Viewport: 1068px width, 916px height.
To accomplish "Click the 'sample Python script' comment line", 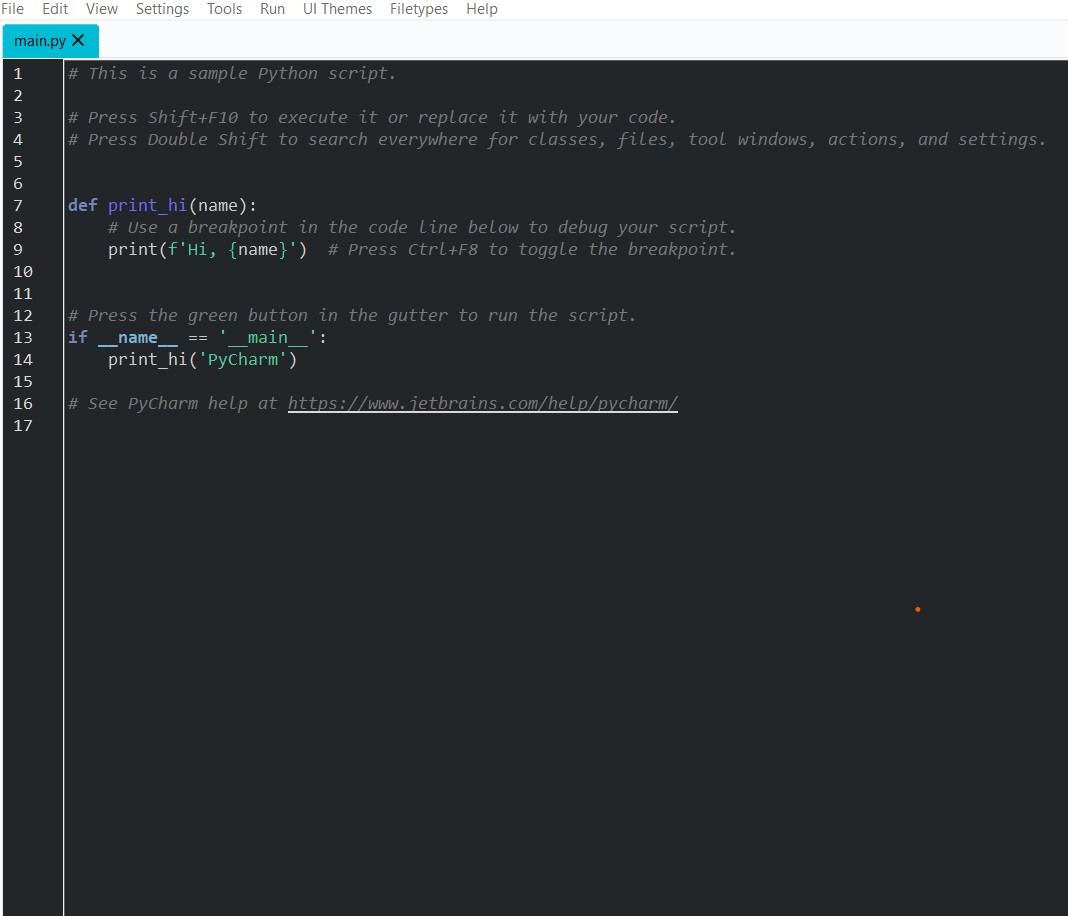I will tap(232, 74).
